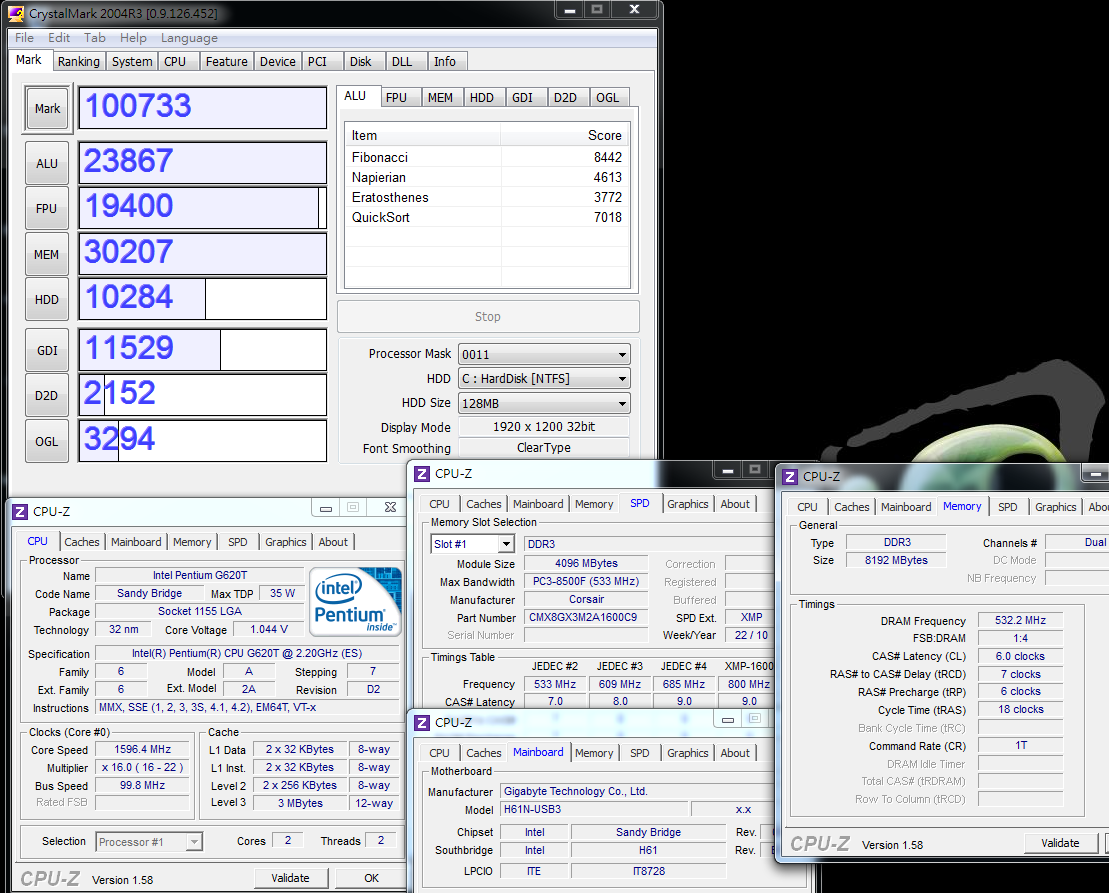1109x893 pixels.
Task: Open the Caches tab in the Processor CPU-Z window
Action: [x=82, y=542]
